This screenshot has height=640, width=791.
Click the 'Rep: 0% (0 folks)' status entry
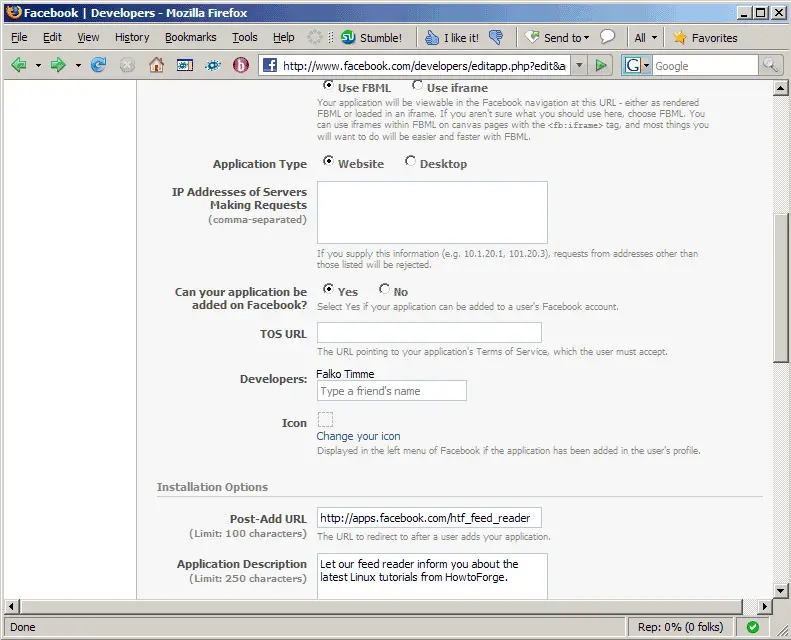tap(680, 627)
